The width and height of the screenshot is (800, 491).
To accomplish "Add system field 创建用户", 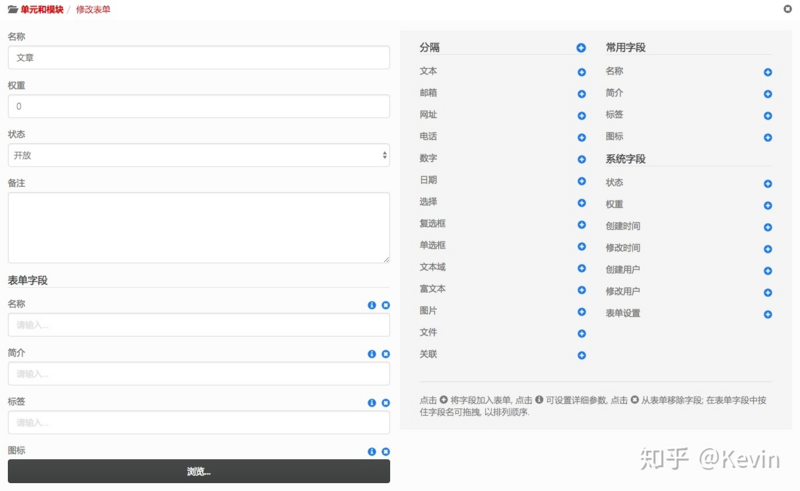I will [x=768, y=271].
